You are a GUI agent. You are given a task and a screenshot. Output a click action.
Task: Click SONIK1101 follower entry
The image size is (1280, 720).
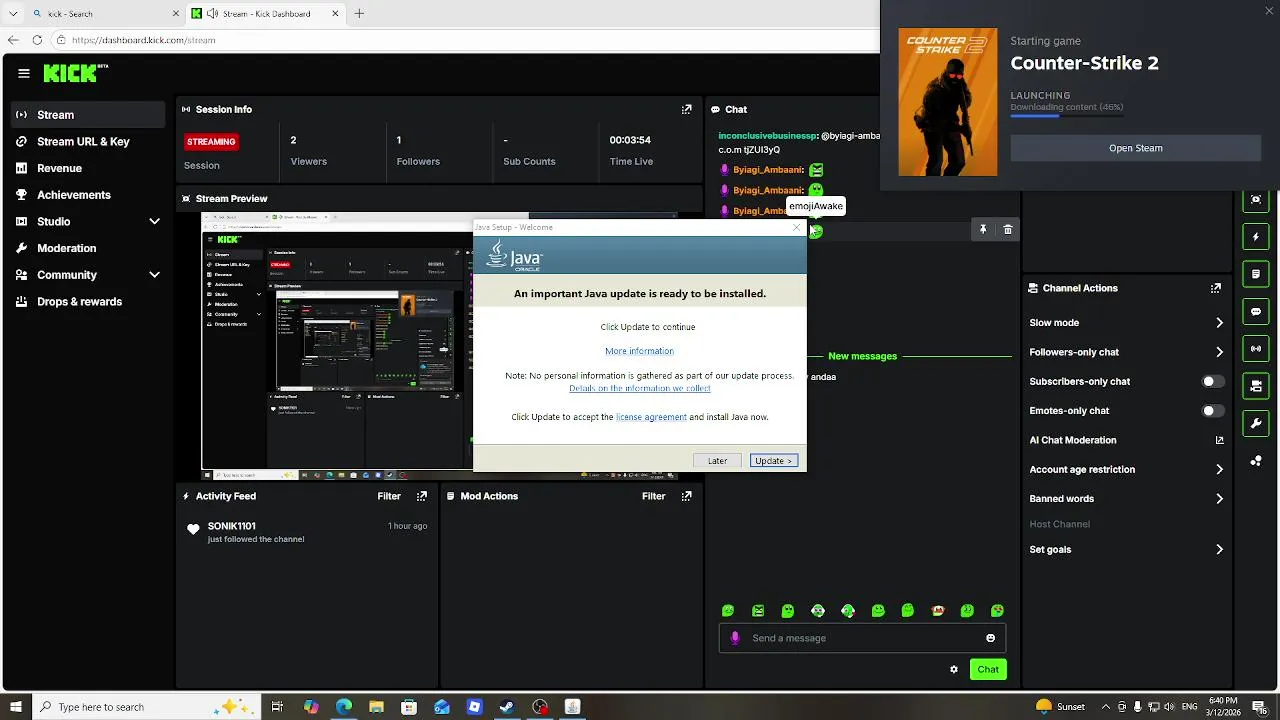tap(308, 532)
